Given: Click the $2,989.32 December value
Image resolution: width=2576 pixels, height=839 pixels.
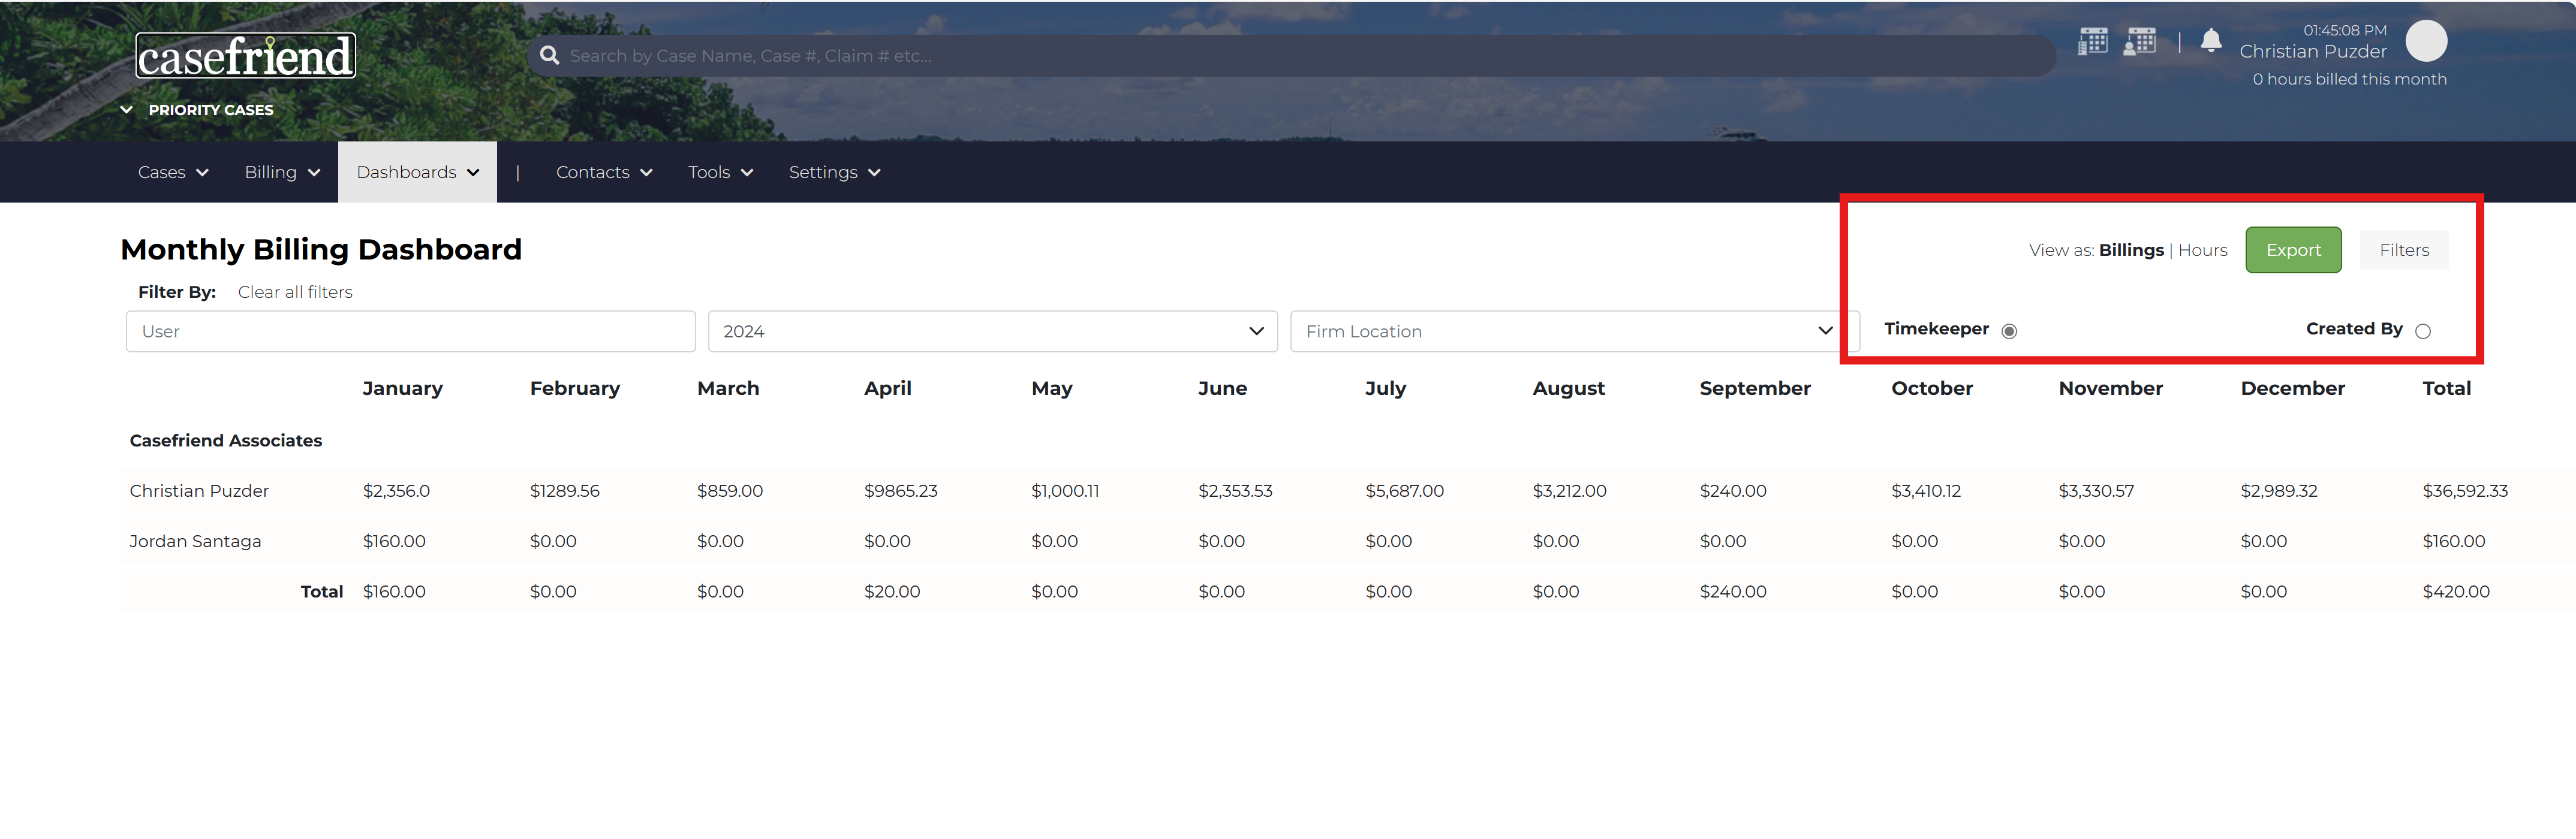Looking at the screenshot, I should (2278, 491).
